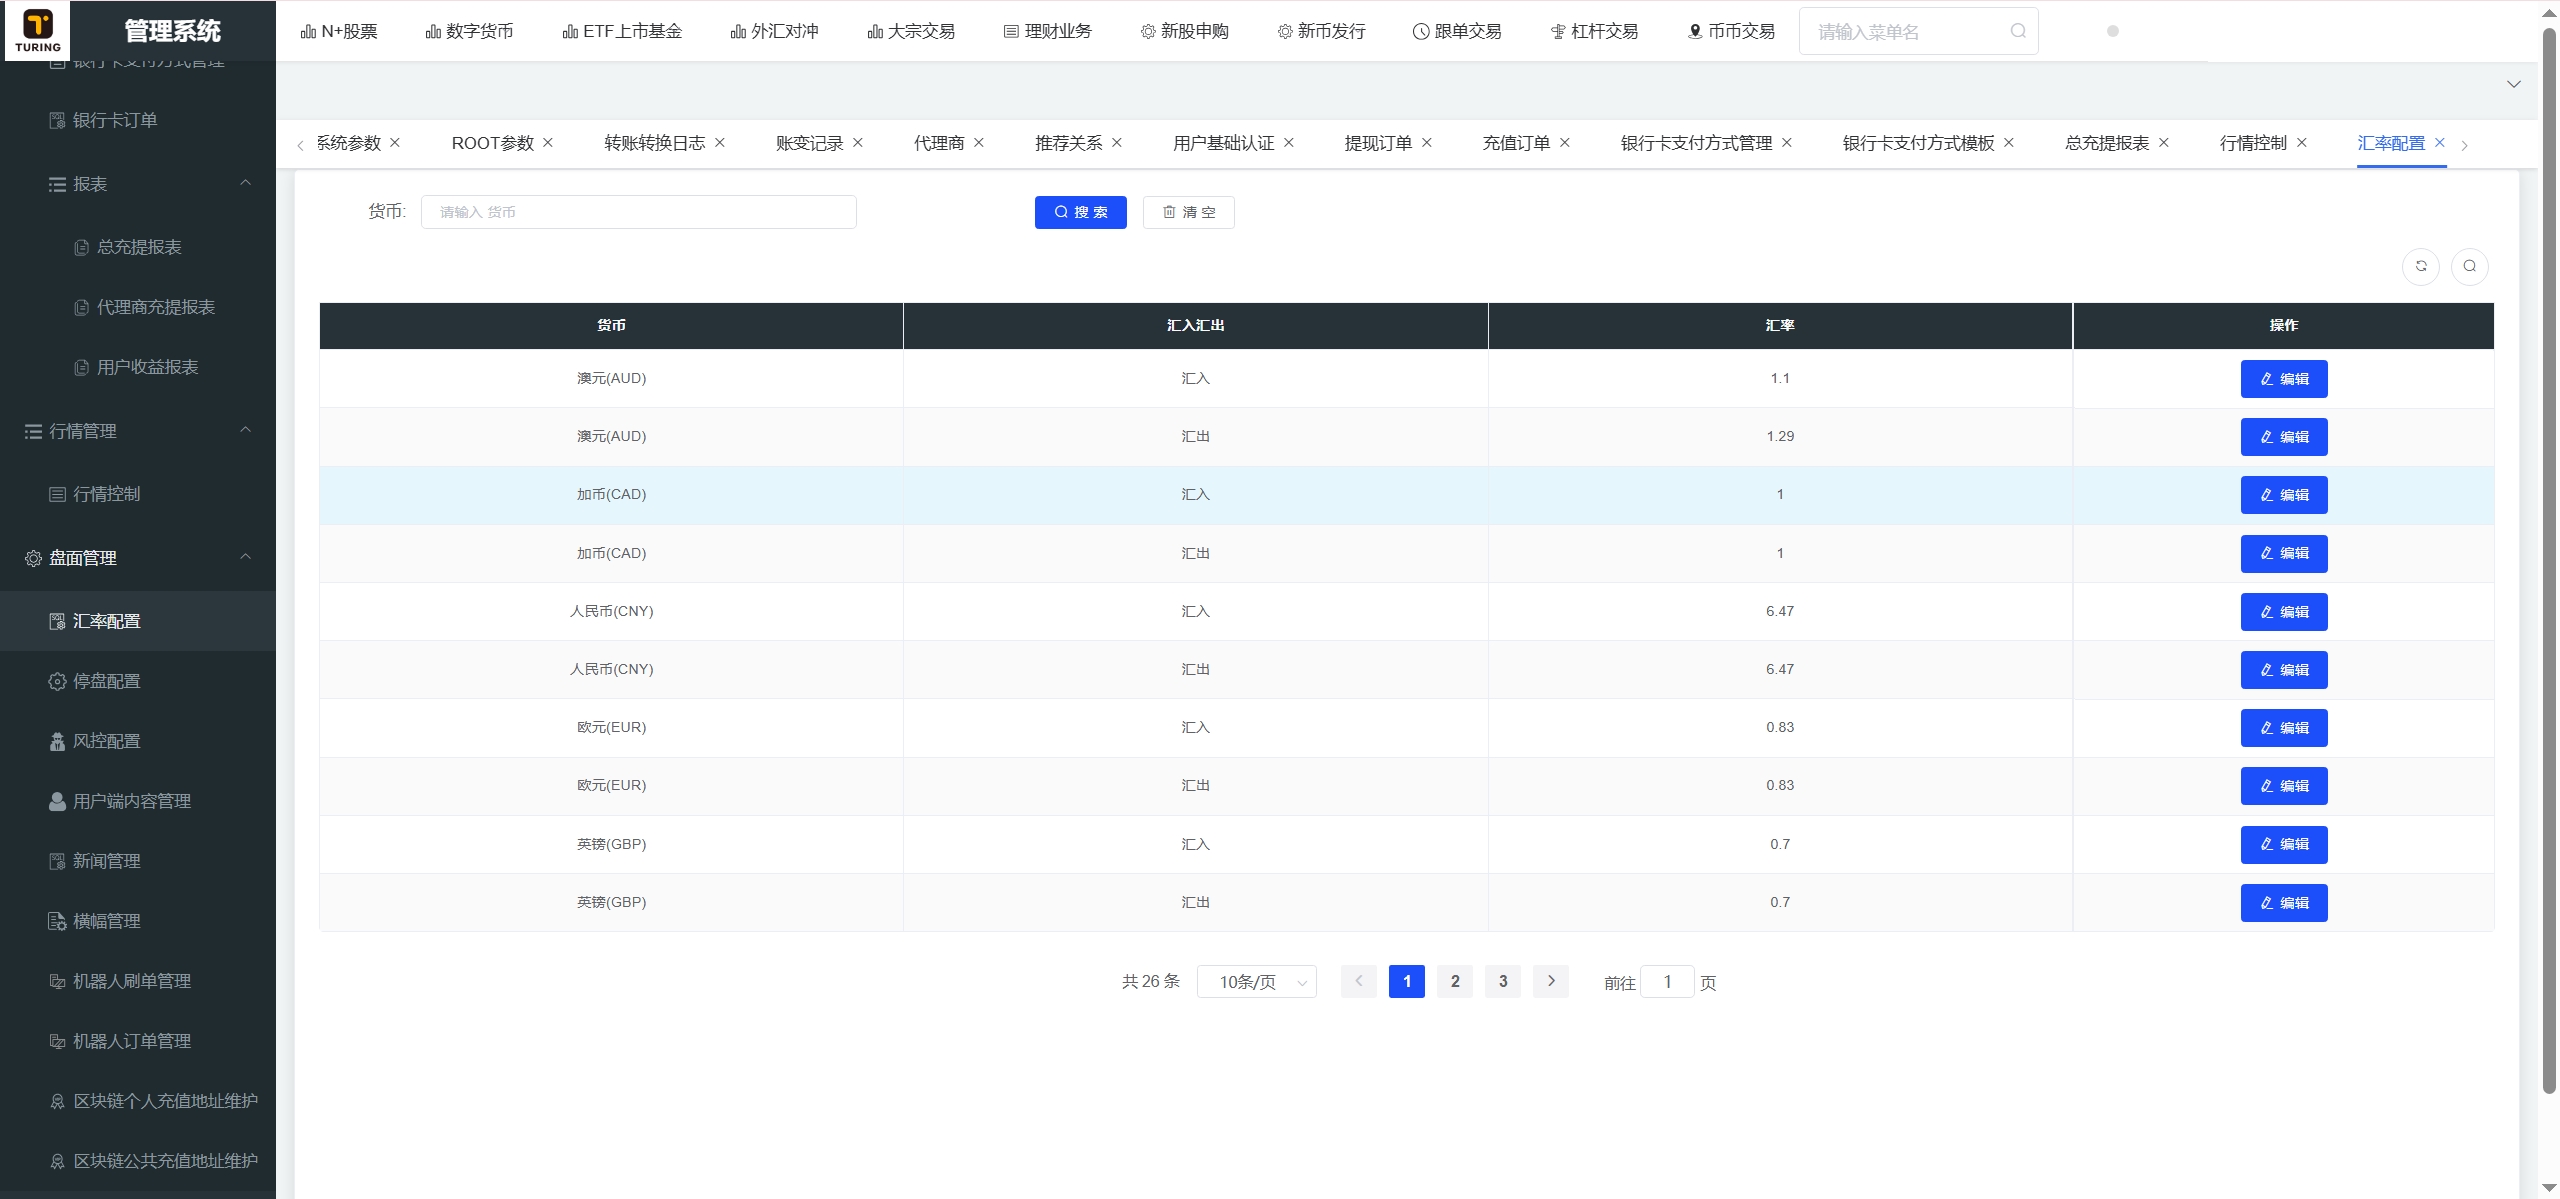
Task: Close the 用户基础认证 tab
Action: pyautogui.click(x=1289, y=143)
